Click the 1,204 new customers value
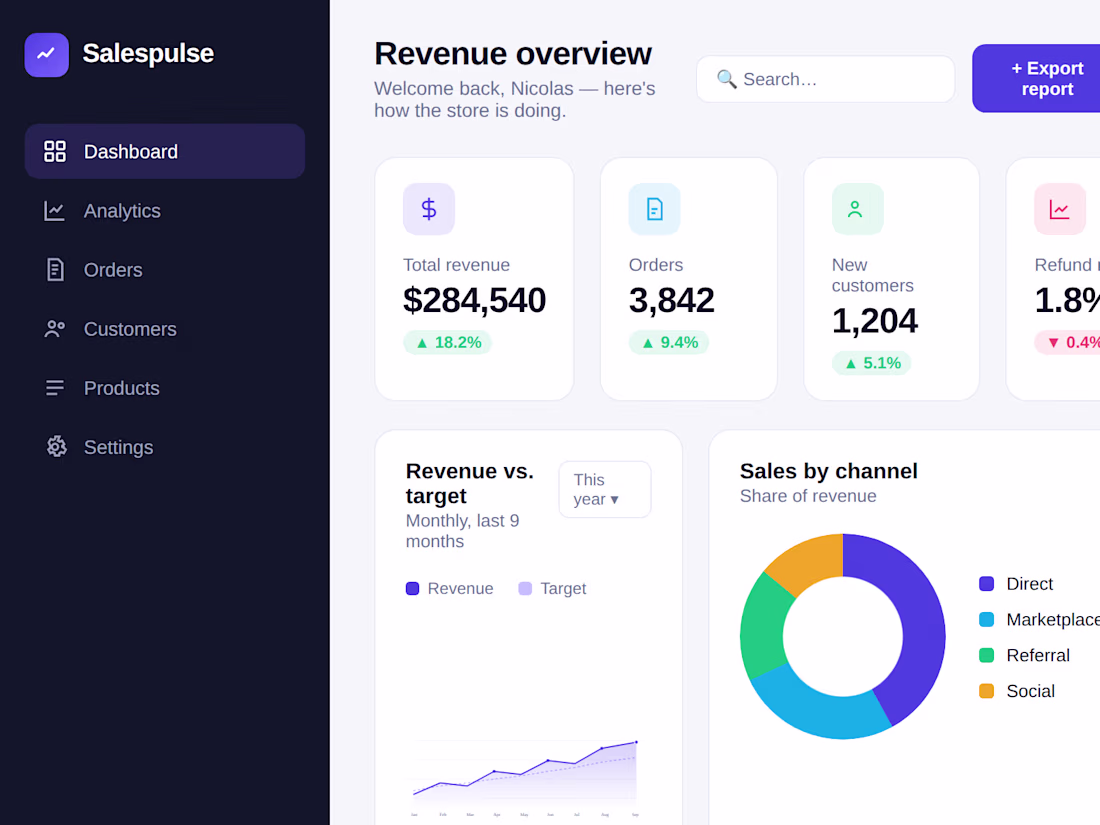This screenshot has width=1100, height=825. (874, 321)
